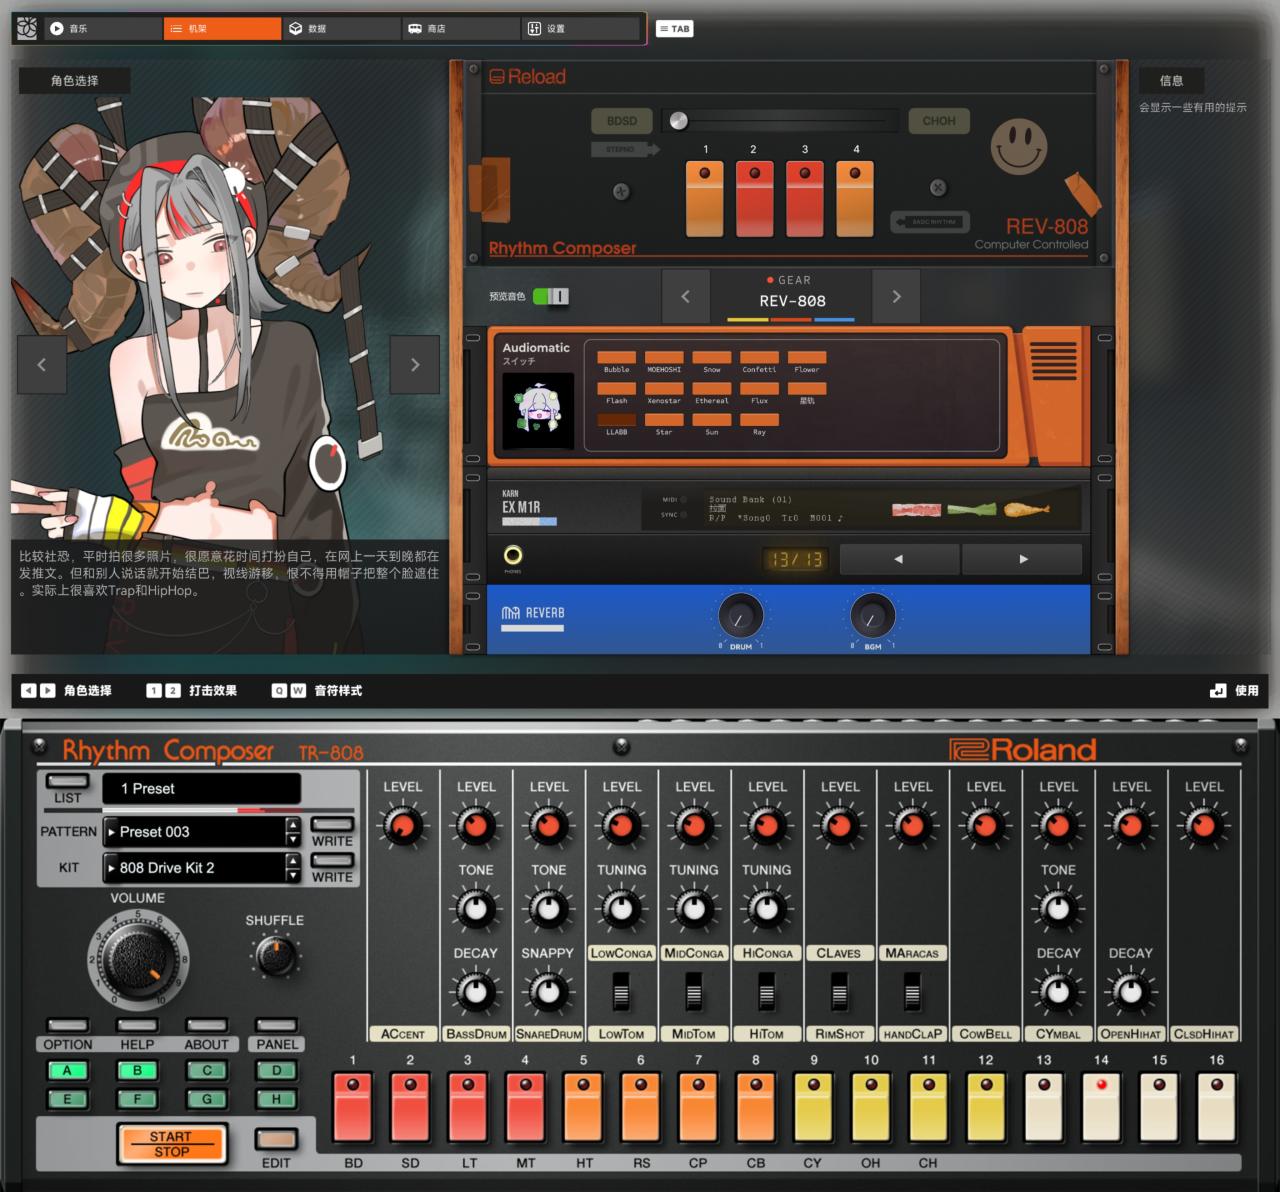Click the bacon strip icon on EX M1R
This screenshot has width=1280, height=1192.
click(916, 510)
